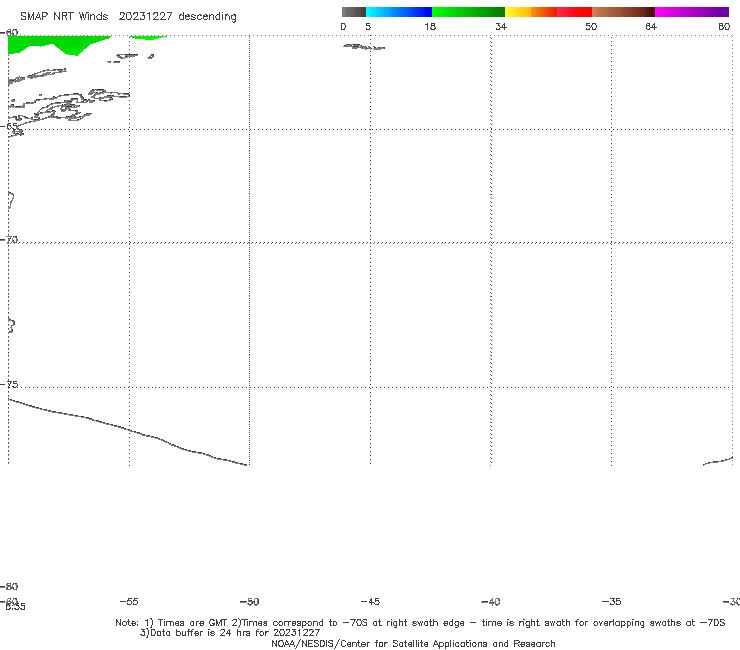Screen dimensions: 740x650
Task: Click the blue 5-18 segment of the color bar
Action: click(399, 12)
